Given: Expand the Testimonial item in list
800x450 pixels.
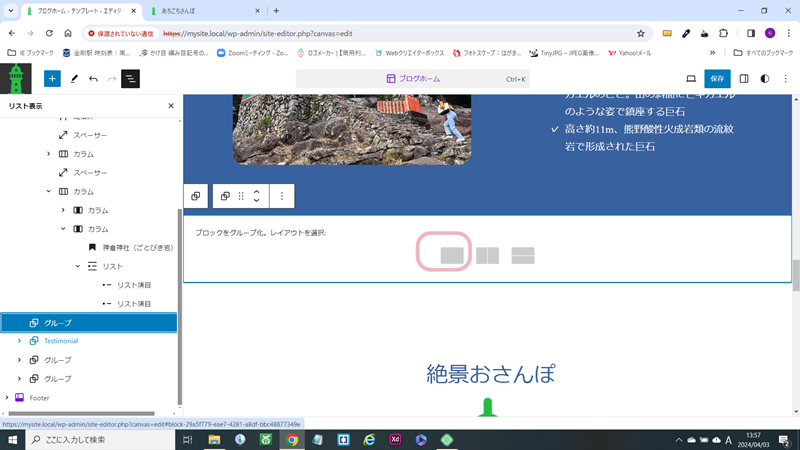Looking at the screenshot, I should (x=19, y=341).
